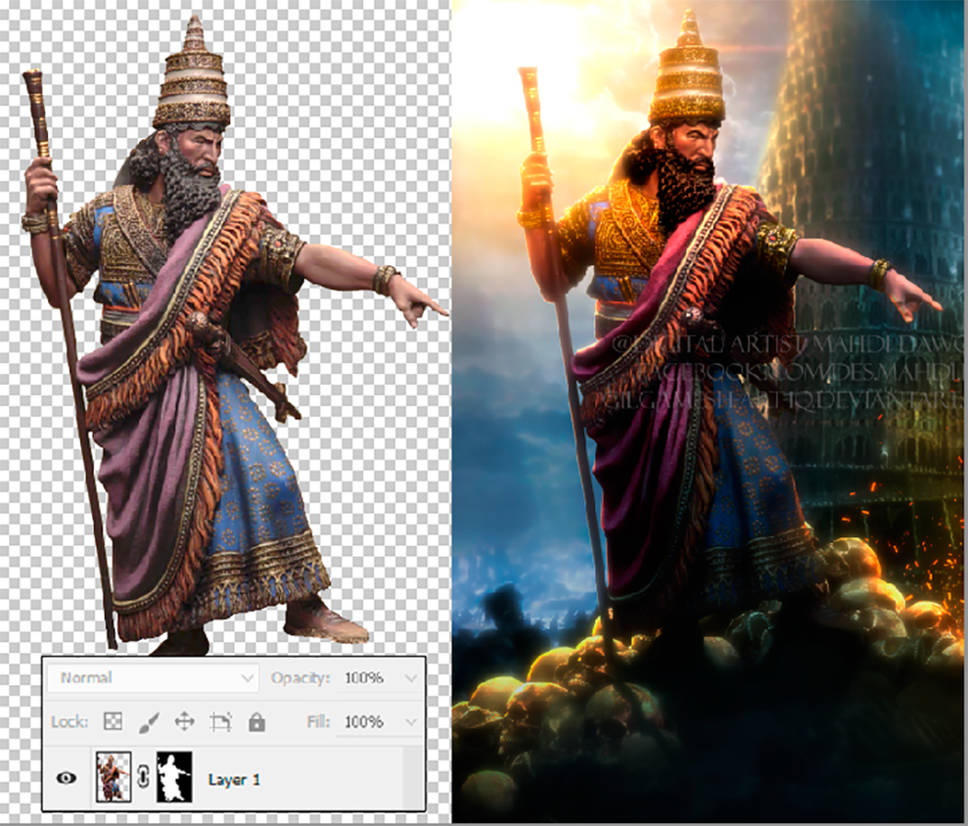
Task: Click the Opacity label scrubby slider
Action: tap(300, 678)
